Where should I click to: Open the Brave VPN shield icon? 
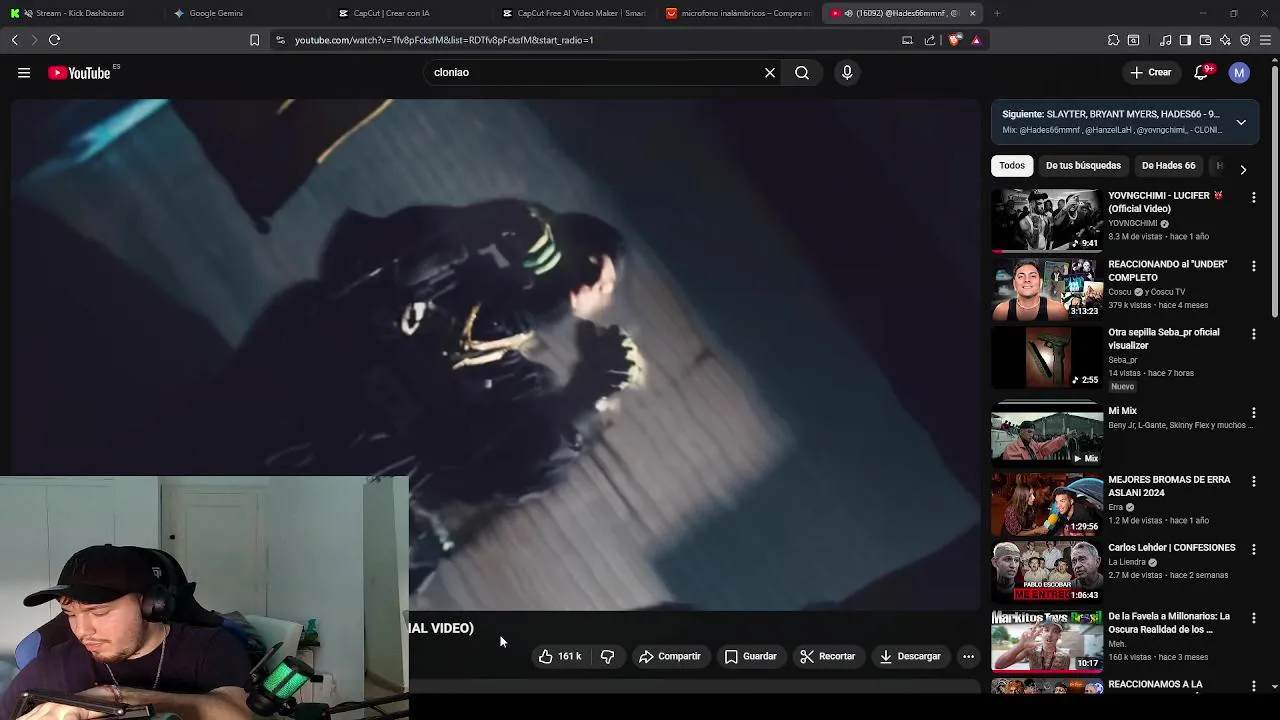(x=1245, y=40)
